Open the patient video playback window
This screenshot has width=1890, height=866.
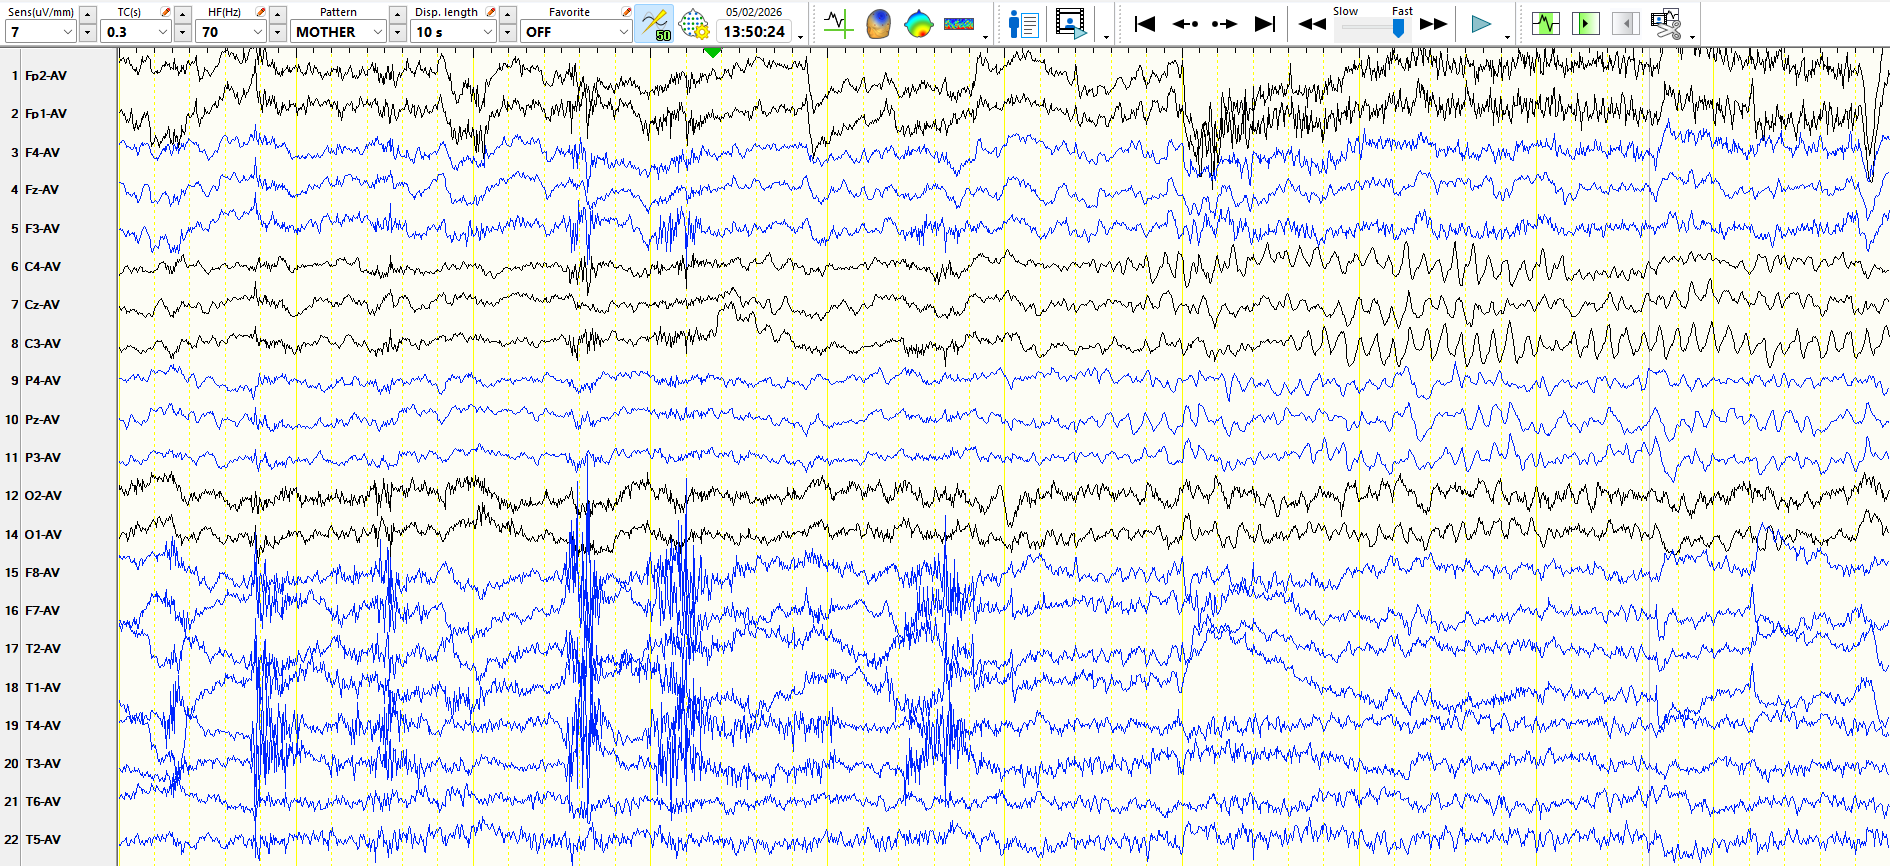pos(1070,23)
